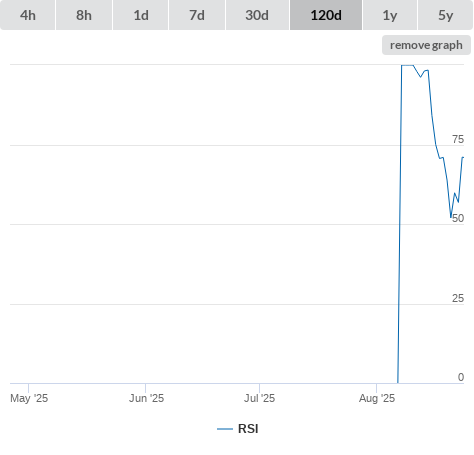The height and width of the screenshot is (455, 474).
Task: Click the 50 value axis label
Action: point(458,218)
